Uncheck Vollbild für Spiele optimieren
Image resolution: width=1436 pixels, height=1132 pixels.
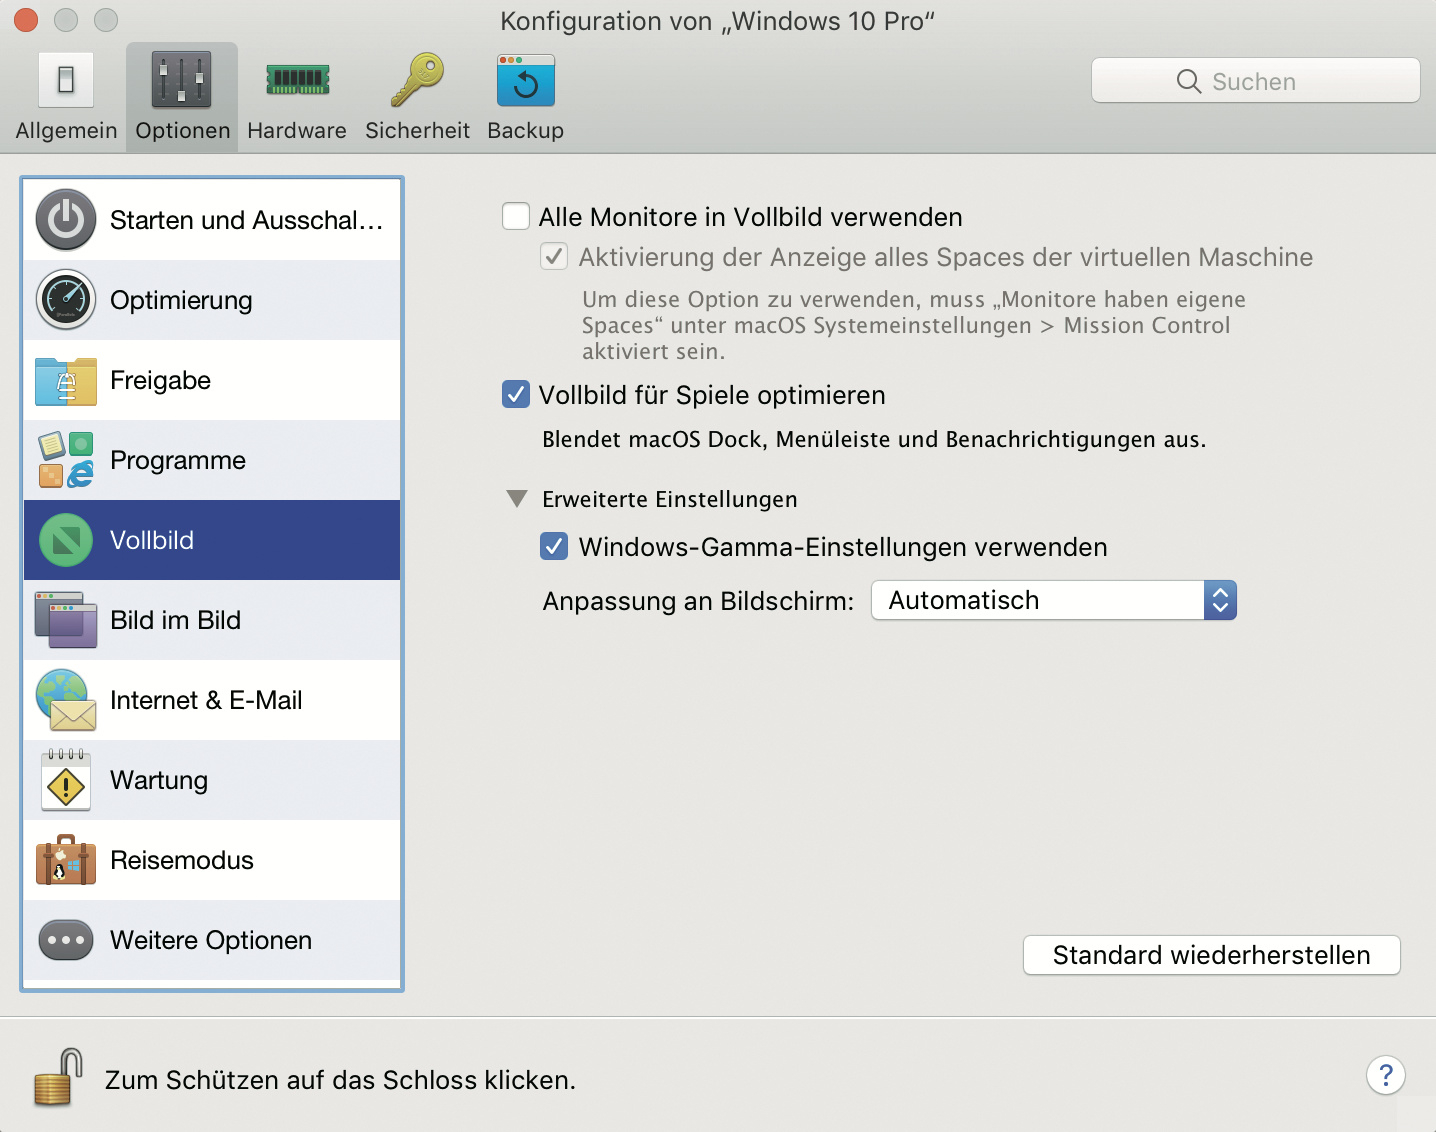pyautogui.click(x=516, y=394)
